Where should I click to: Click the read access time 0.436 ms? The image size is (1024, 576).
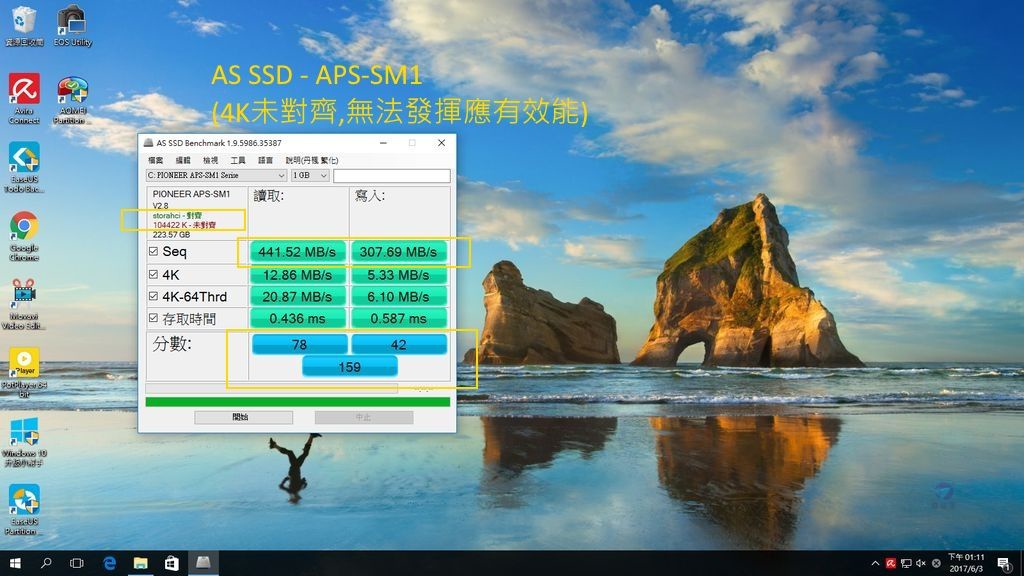297,318
